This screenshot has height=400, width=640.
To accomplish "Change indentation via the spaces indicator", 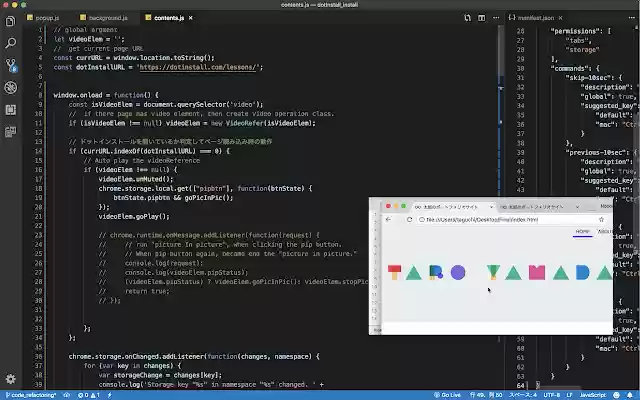I will click(x=523, y=395).
